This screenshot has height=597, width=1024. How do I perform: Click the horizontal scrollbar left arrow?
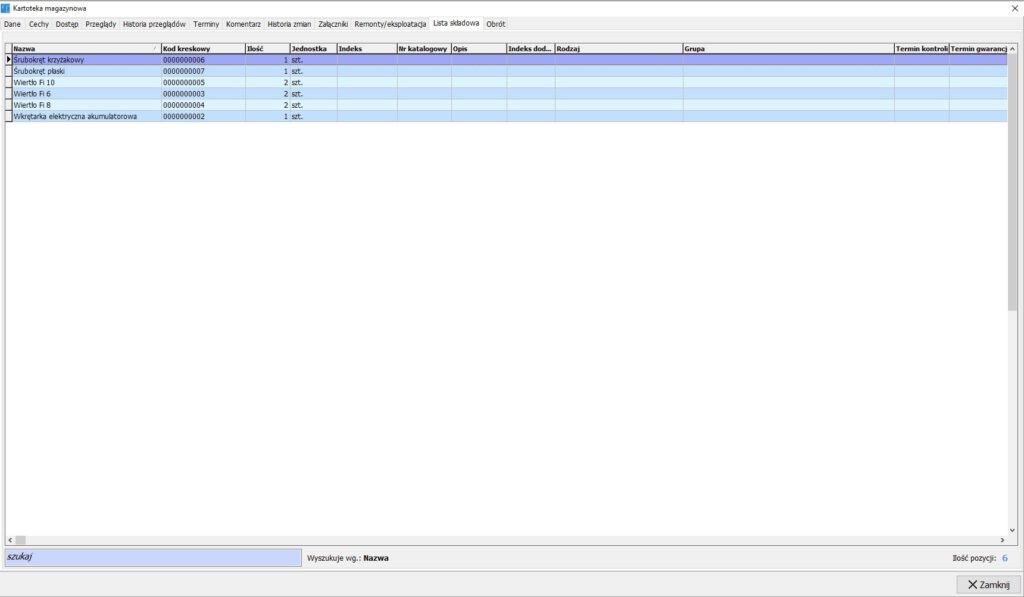(x=10, y=540)
